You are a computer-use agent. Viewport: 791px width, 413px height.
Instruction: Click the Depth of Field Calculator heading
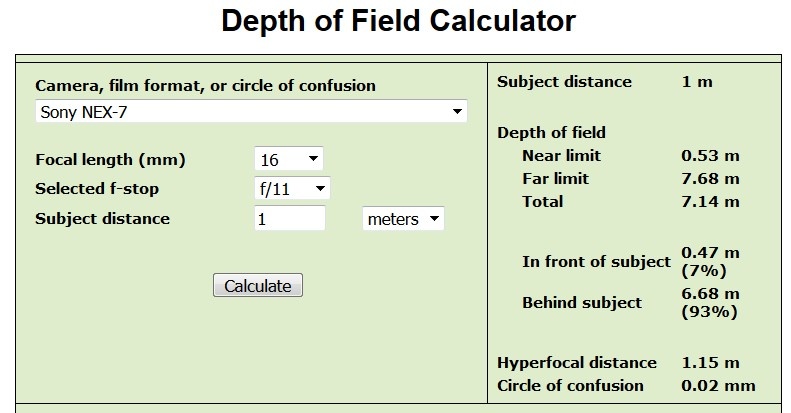[398, 21]
